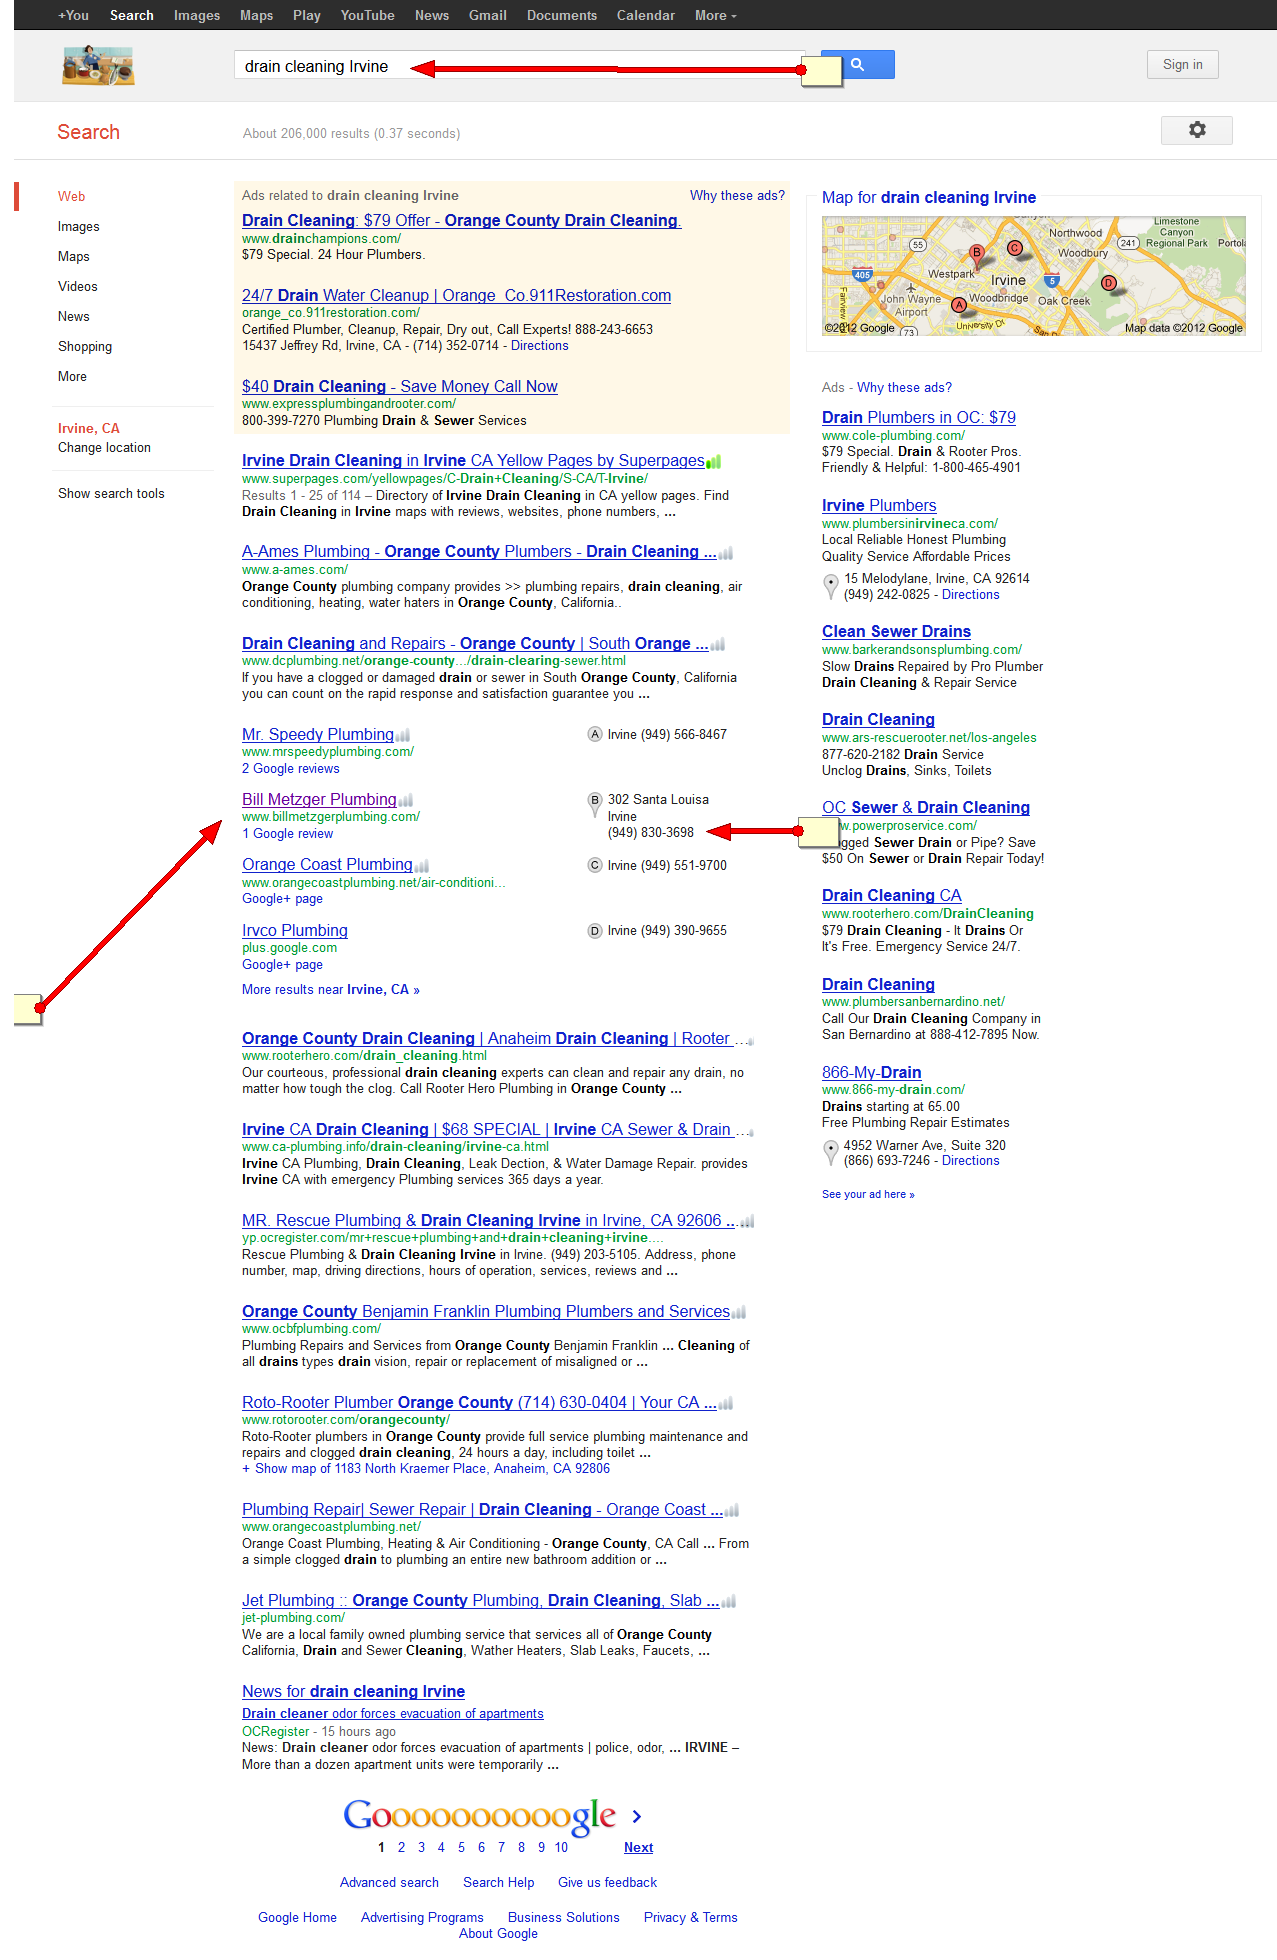The width and height of the screenshot is (1277, 1960).
Task: Select Maps in the left sidebar
Action: [74, 257]
